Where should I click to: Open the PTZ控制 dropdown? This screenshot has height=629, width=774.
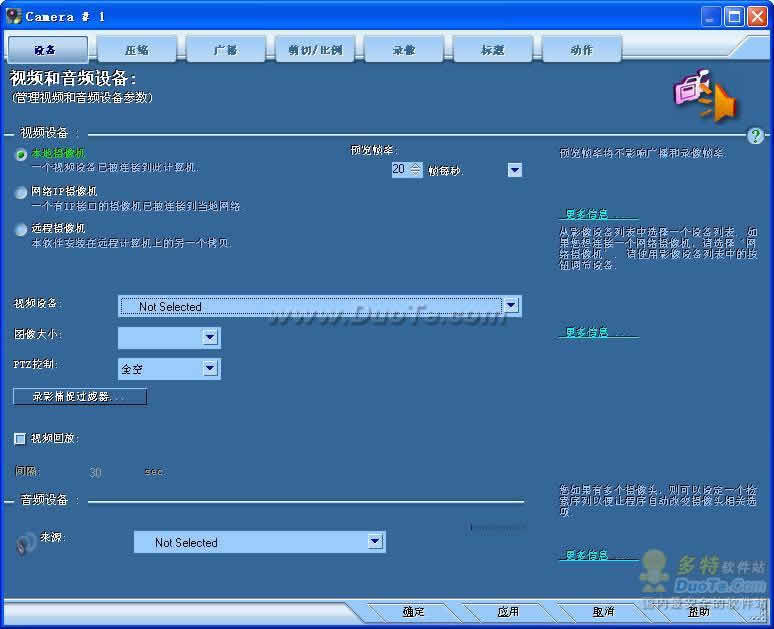point(210,368)
